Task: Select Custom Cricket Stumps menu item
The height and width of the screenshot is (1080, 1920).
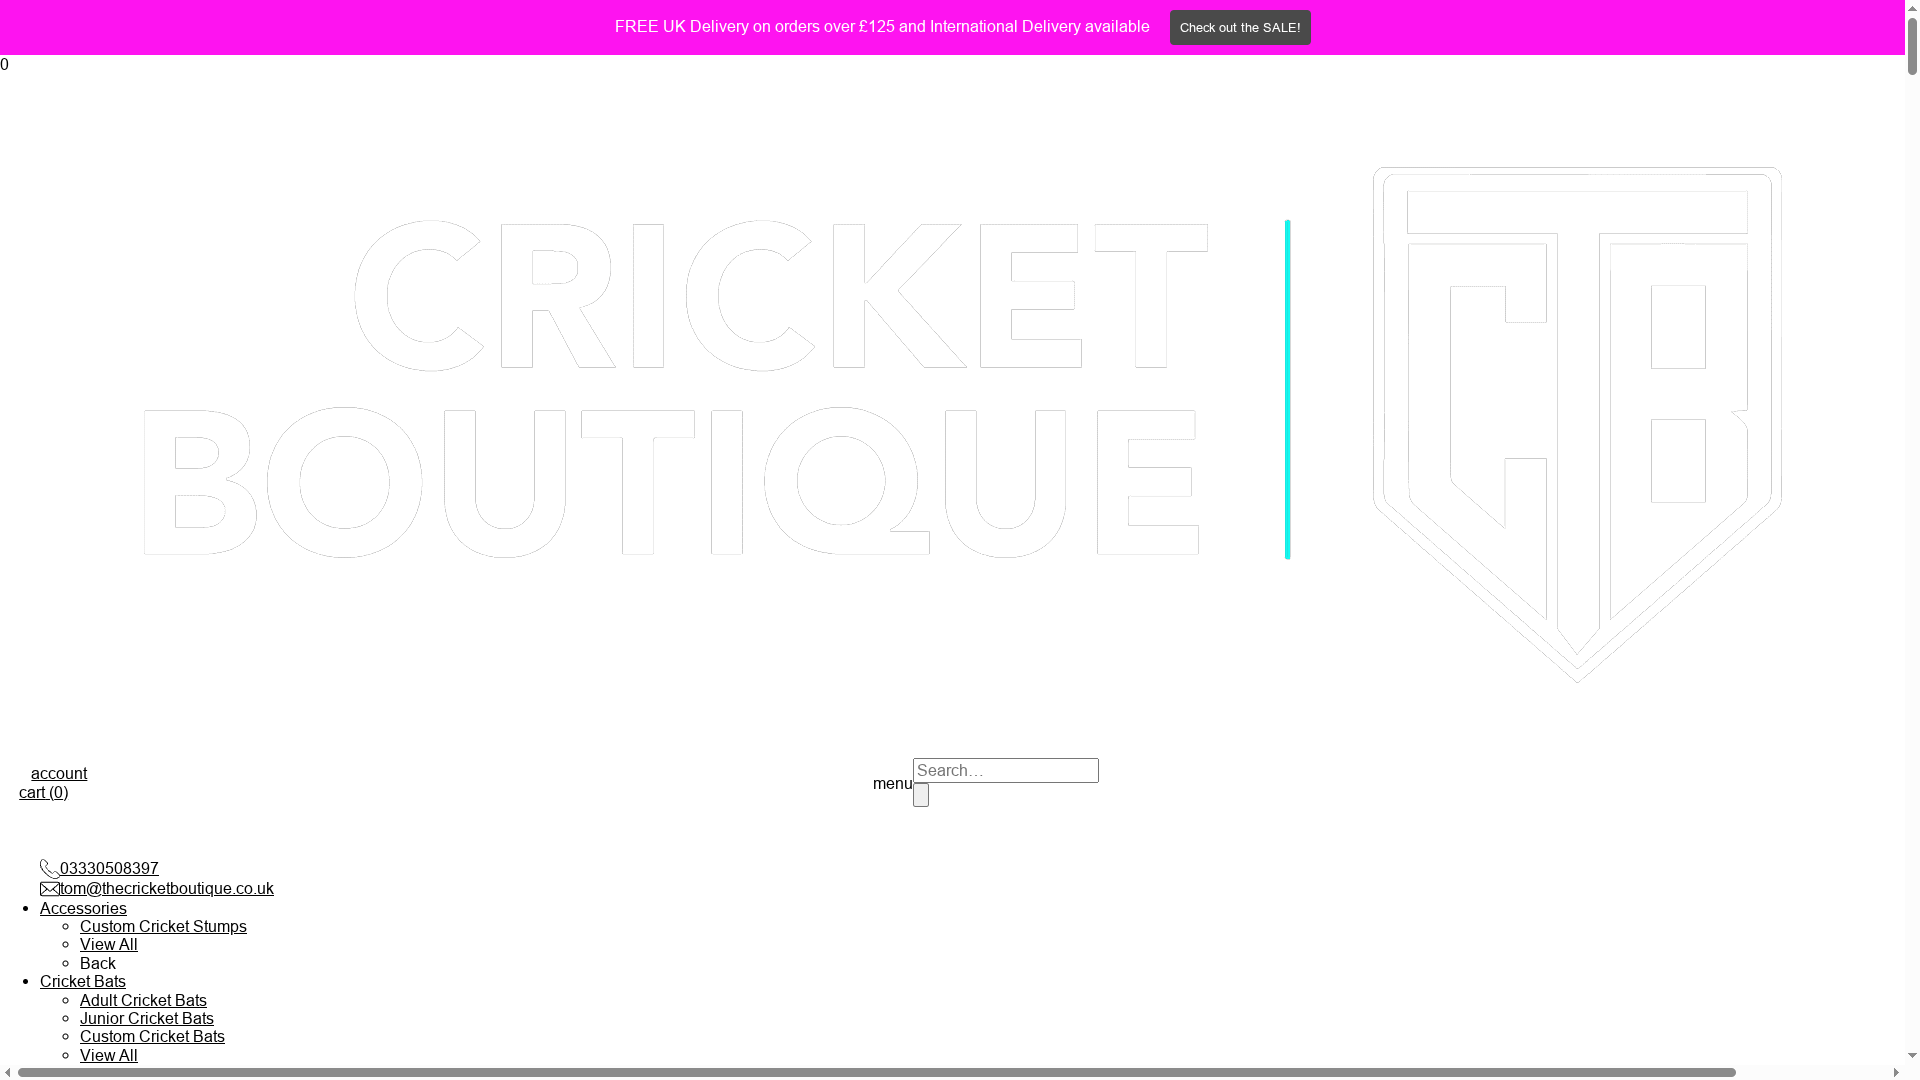Action: click(163, 926)
